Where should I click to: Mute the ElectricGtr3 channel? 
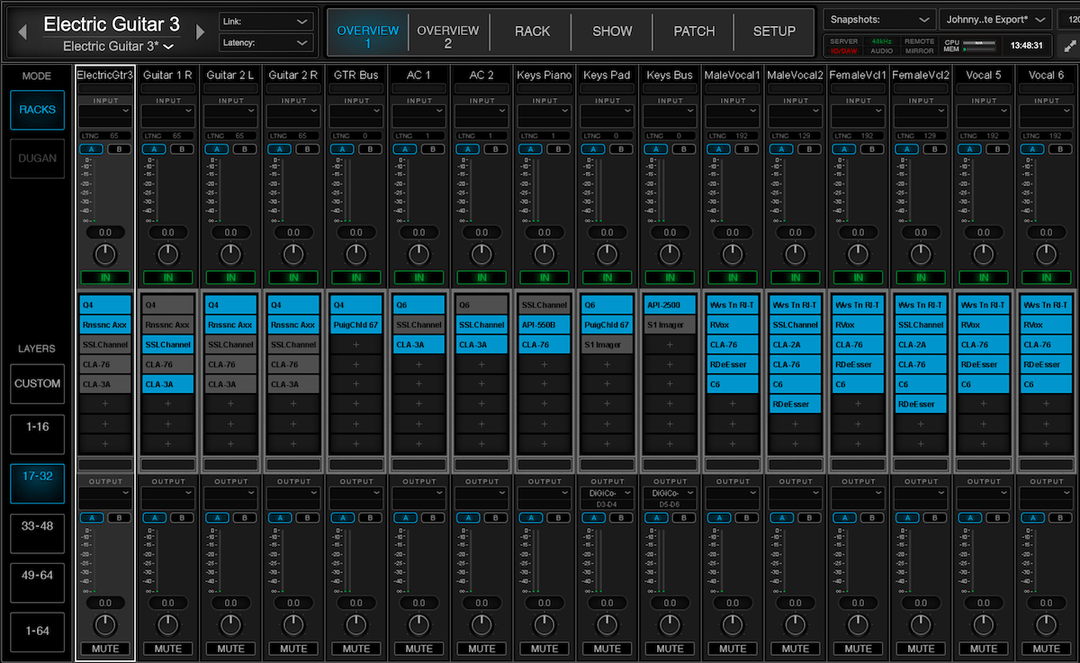pyautogui.click(x=105, y=648)
